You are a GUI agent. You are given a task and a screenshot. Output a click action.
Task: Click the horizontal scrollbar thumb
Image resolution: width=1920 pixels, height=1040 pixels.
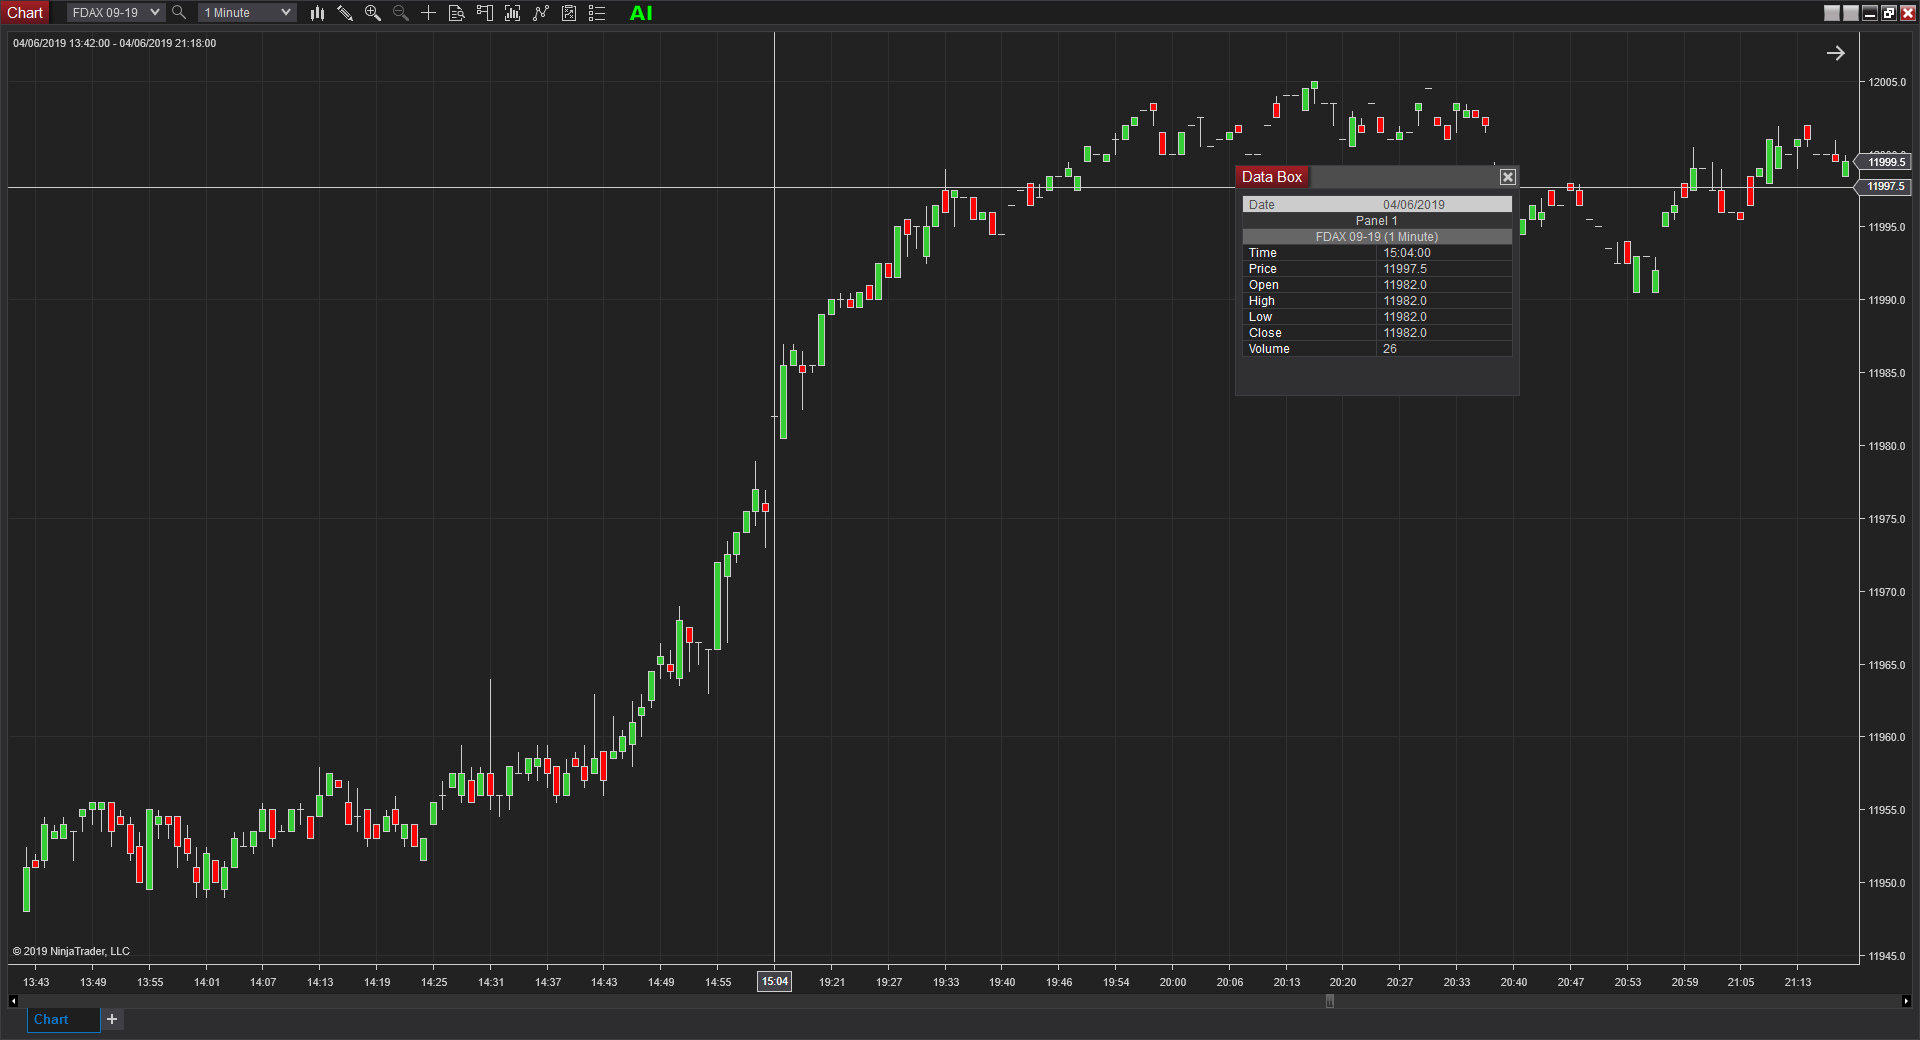(x=1330, y=1001)
